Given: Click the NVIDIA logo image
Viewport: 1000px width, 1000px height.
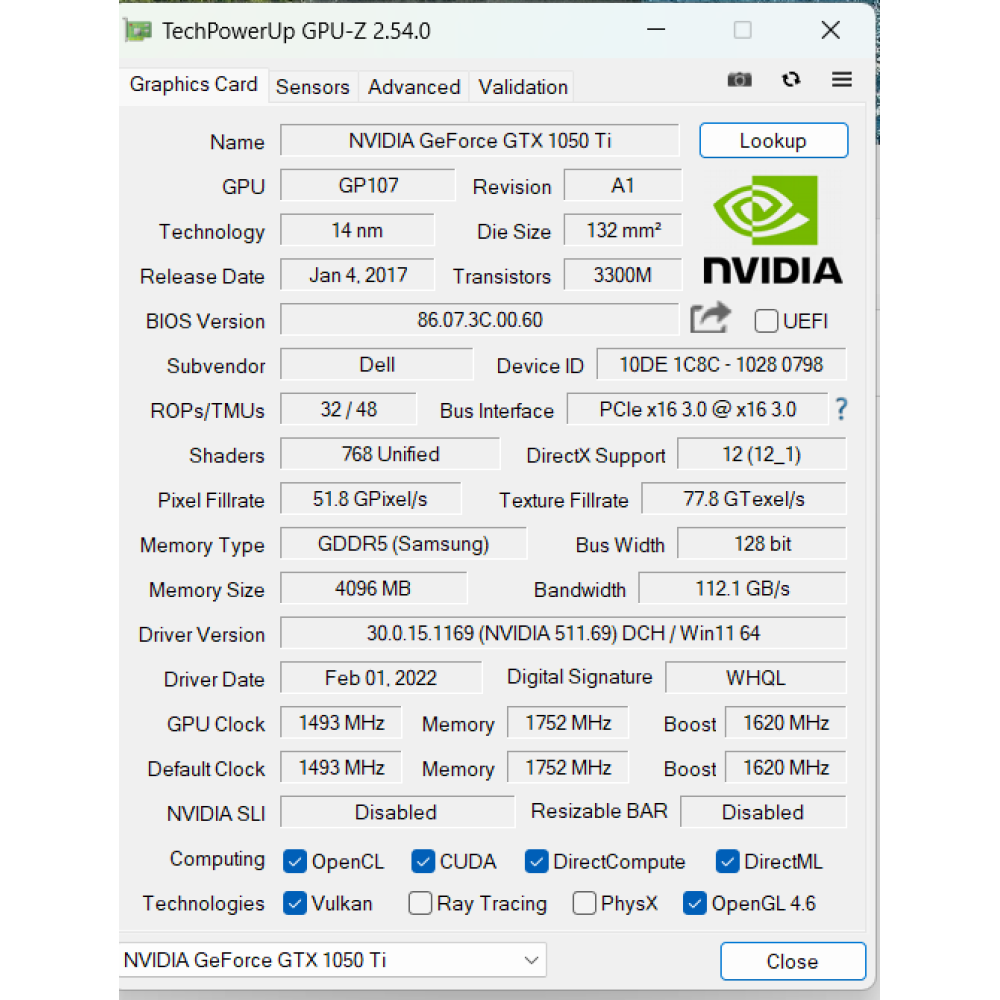Looking at the screenshot, I should click(772, 230).
